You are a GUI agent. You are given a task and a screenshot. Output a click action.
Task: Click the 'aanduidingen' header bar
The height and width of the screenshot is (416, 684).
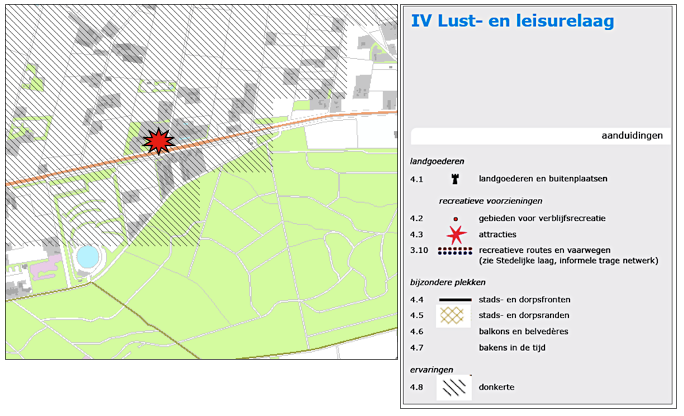coord(540,136)
